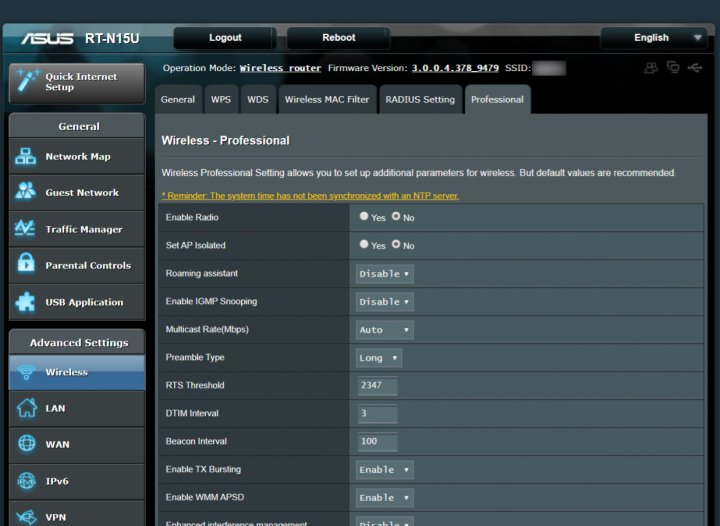Select the Professional tab

point(497,100)
